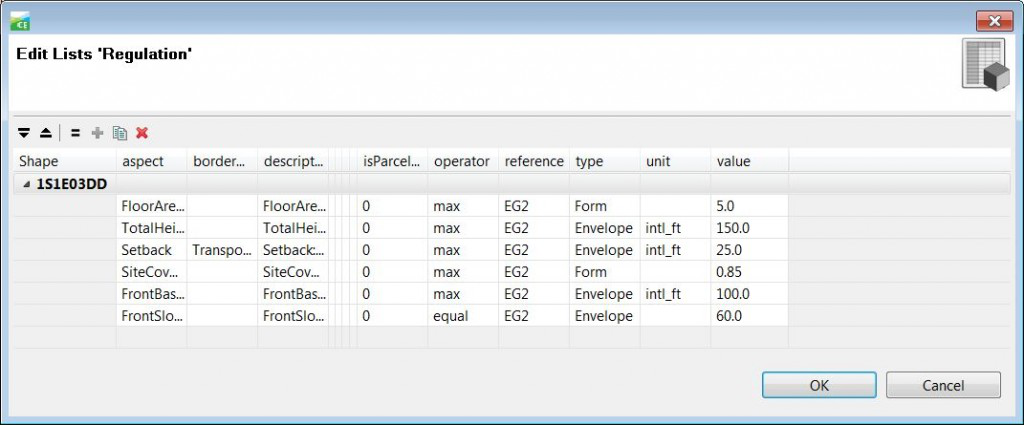Screen dimensions: 1024x425
Task: Click the CityEngine icon in the title bar
Action: (20, 22)
